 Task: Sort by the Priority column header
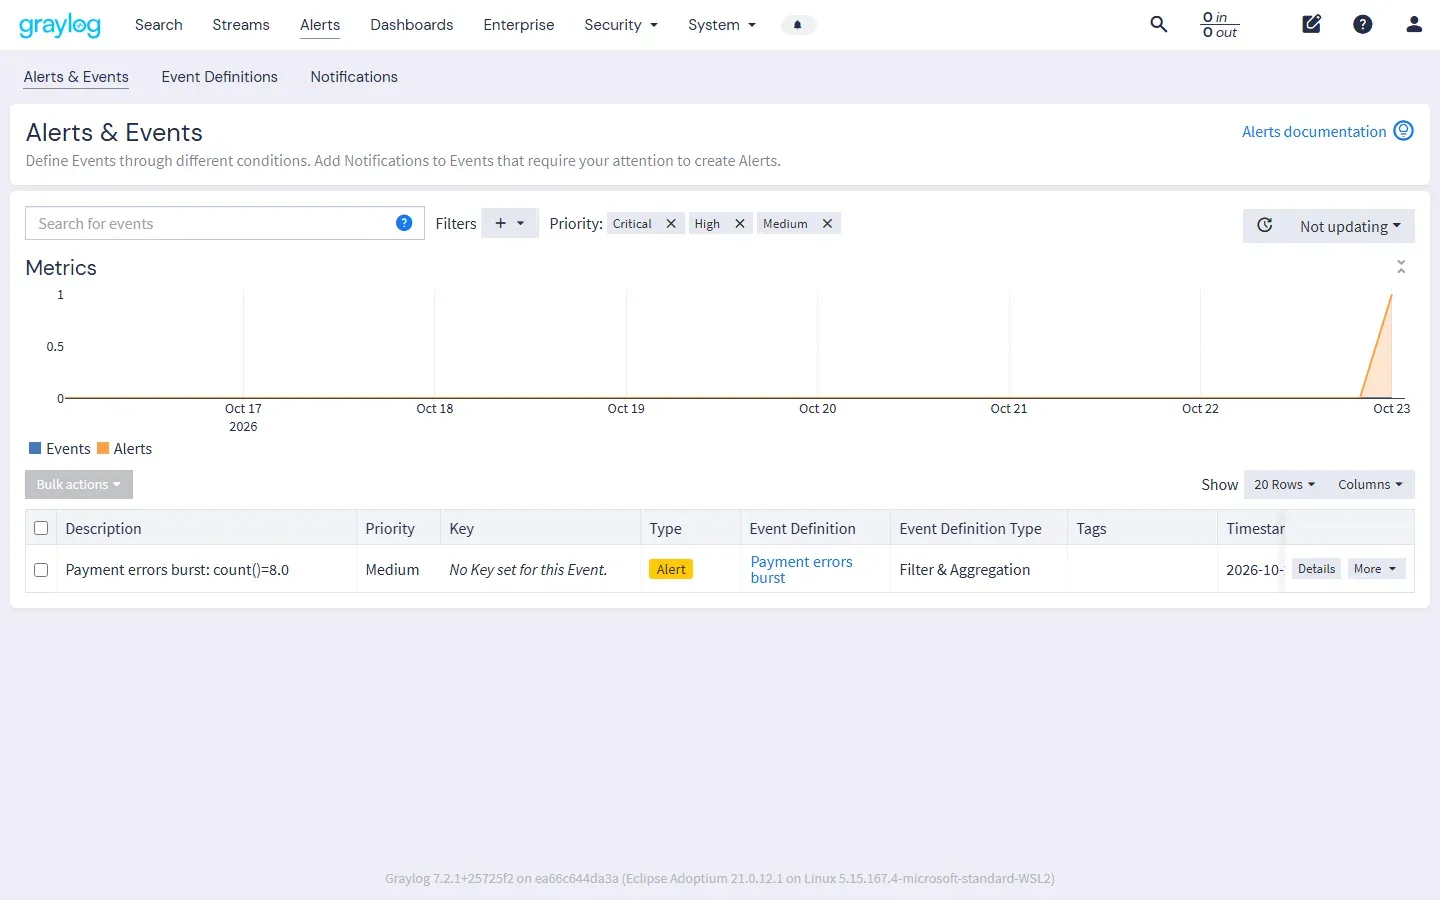pos(390,529)
